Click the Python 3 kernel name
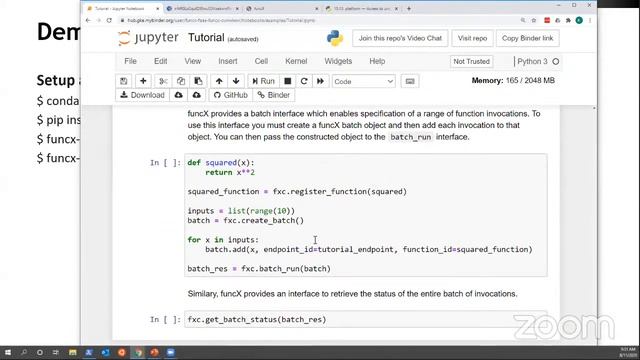 [x=532, y=62]
